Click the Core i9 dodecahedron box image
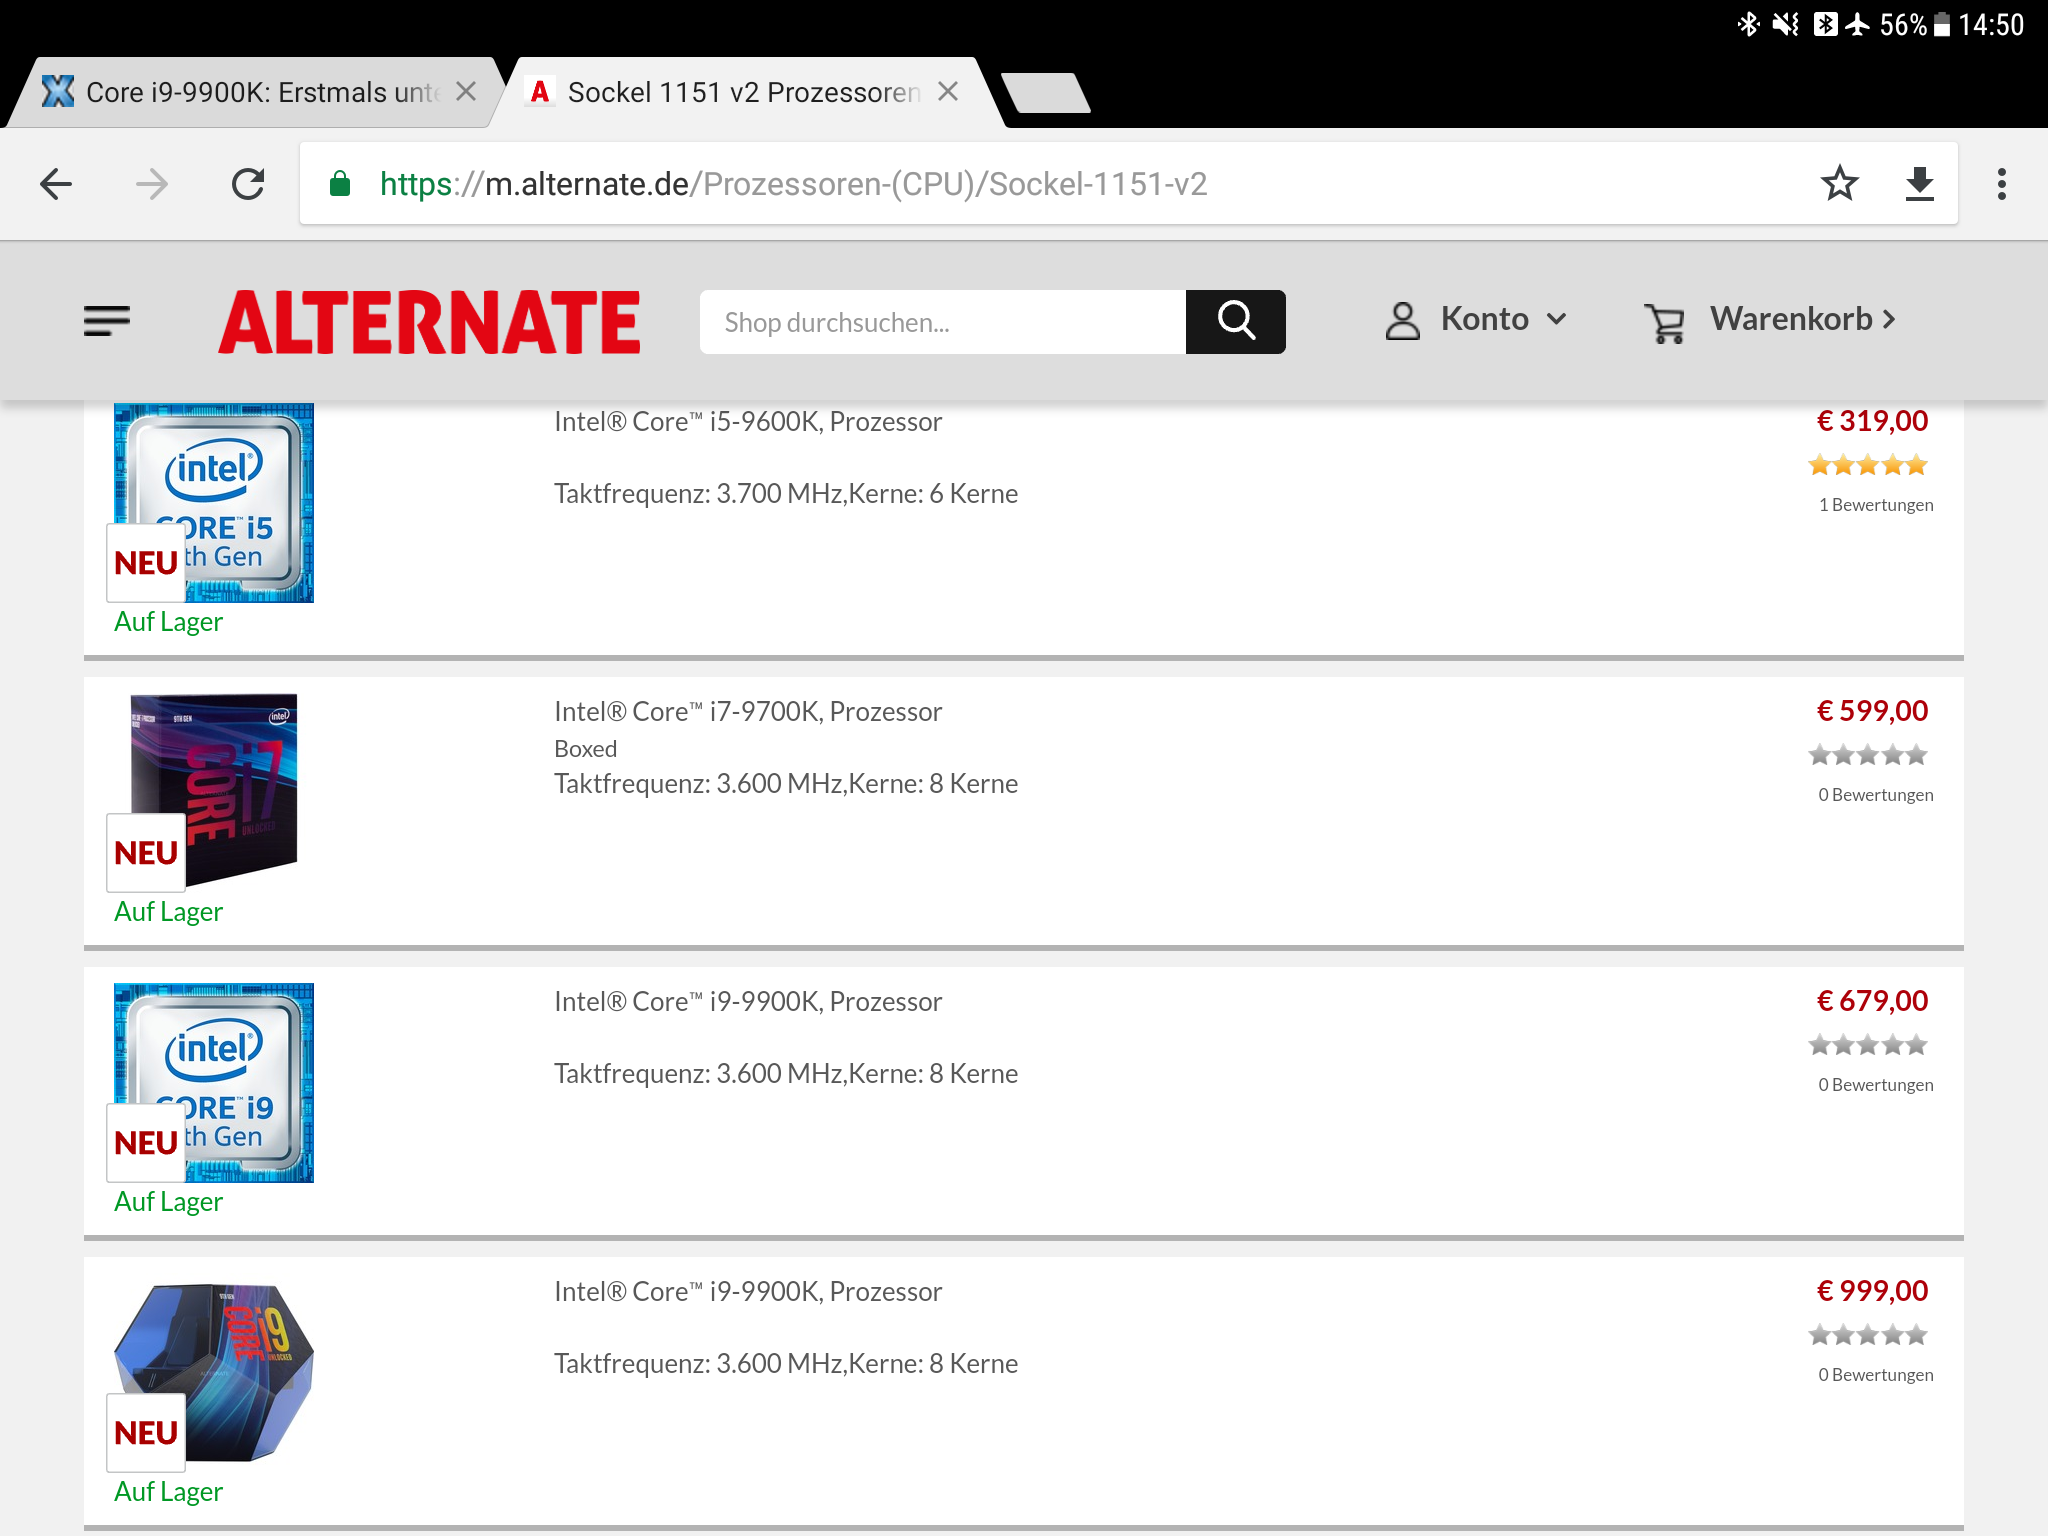The height and width of the screenshot is (1536, 2048). [x=214, y=1373]
